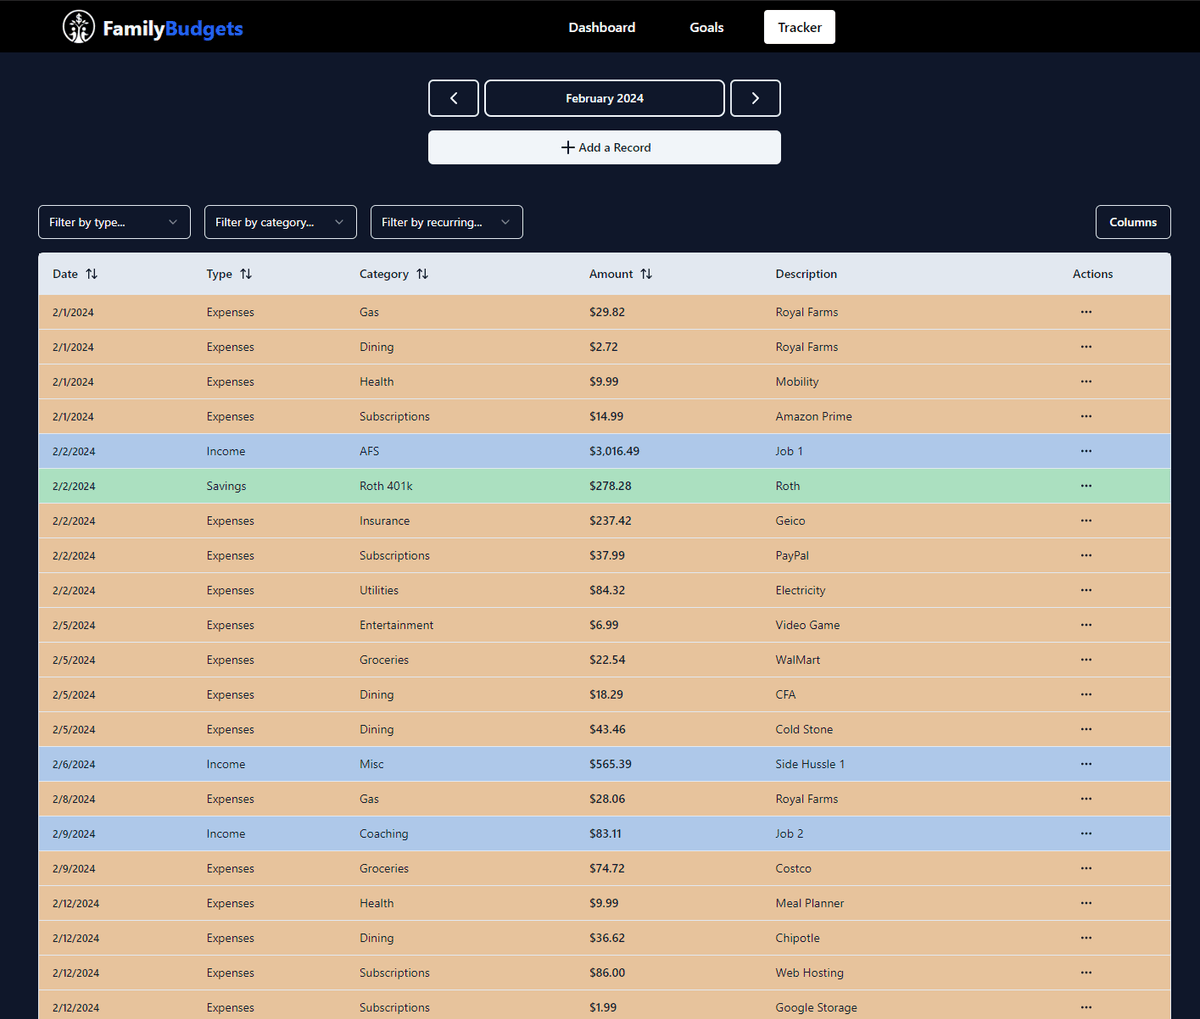This screenshot has width=1200, height=1019.
Task: Click the February 2024 month selector
Action: (605, 98)
